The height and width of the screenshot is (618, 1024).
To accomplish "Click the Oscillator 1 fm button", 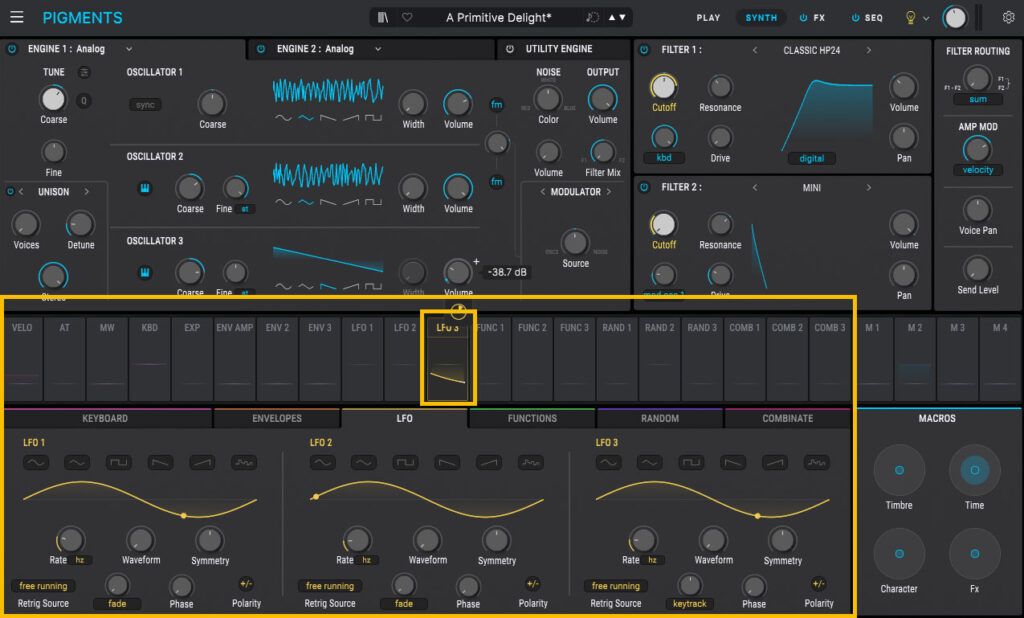I will (x=496, y=105).
